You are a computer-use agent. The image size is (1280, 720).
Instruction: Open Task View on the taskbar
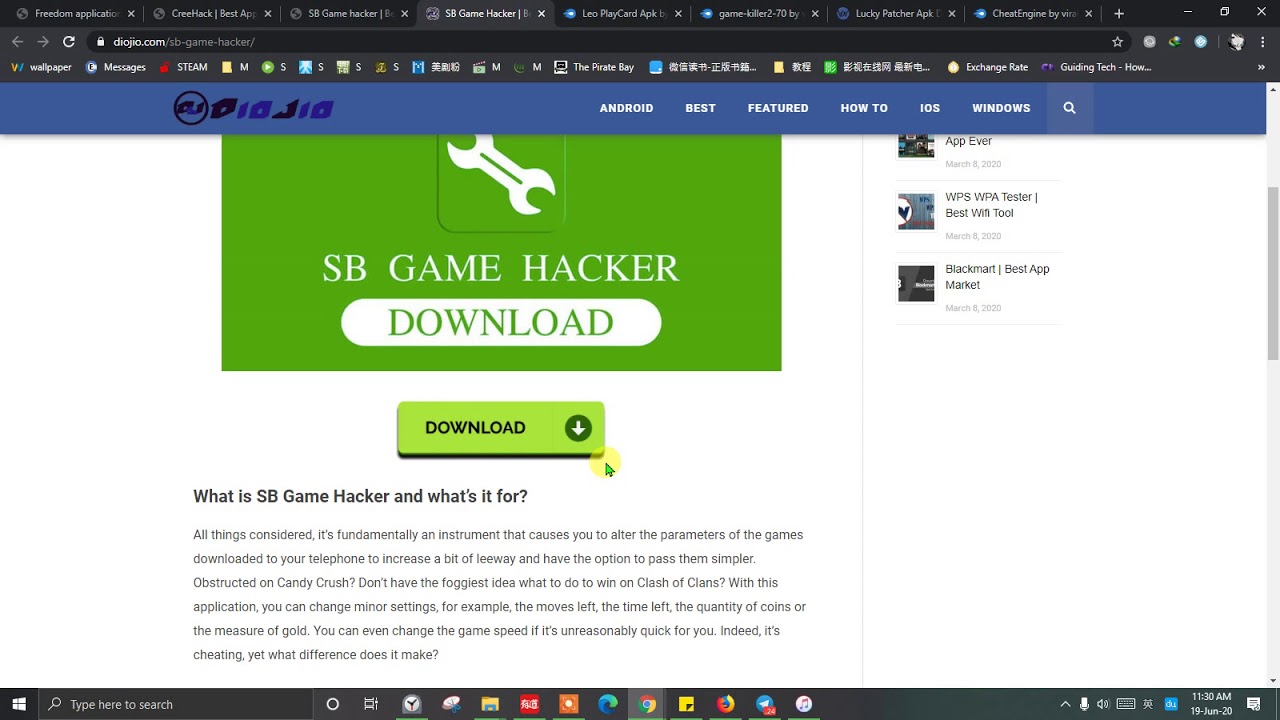[x=371, y=704]
